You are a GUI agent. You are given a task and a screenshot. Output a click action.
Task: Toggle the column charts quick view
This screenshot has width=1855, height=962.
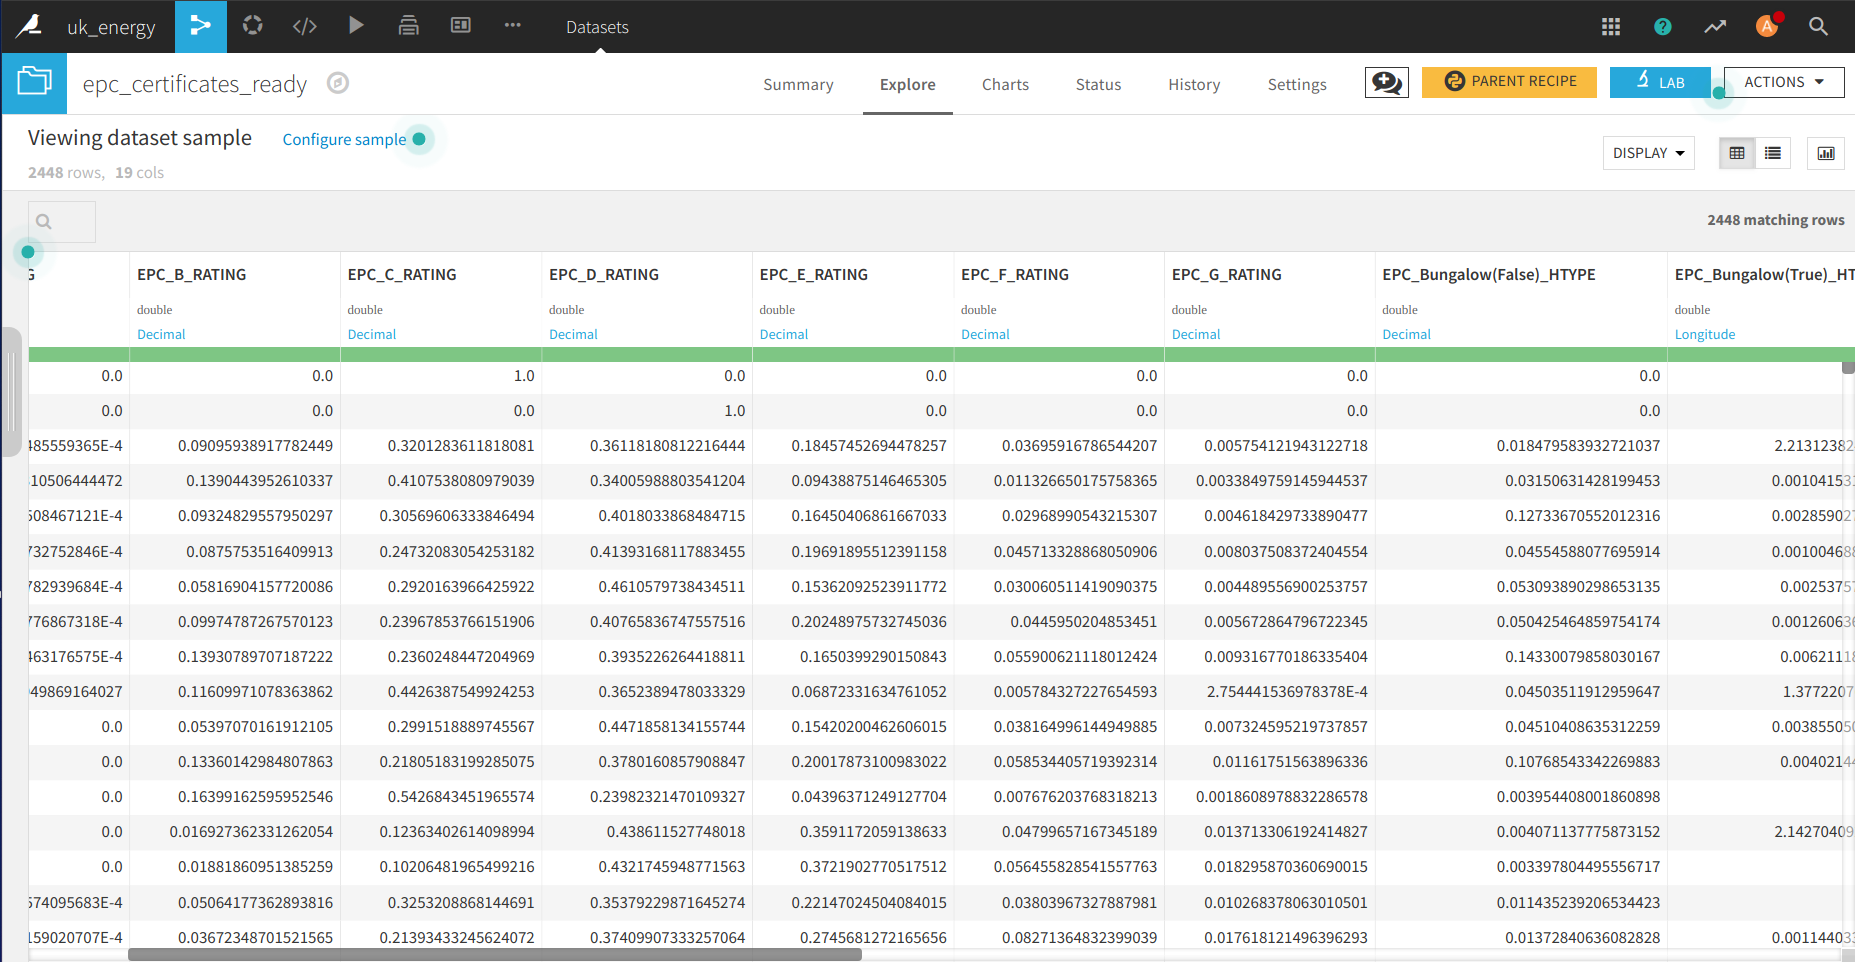coord(1825,153)
